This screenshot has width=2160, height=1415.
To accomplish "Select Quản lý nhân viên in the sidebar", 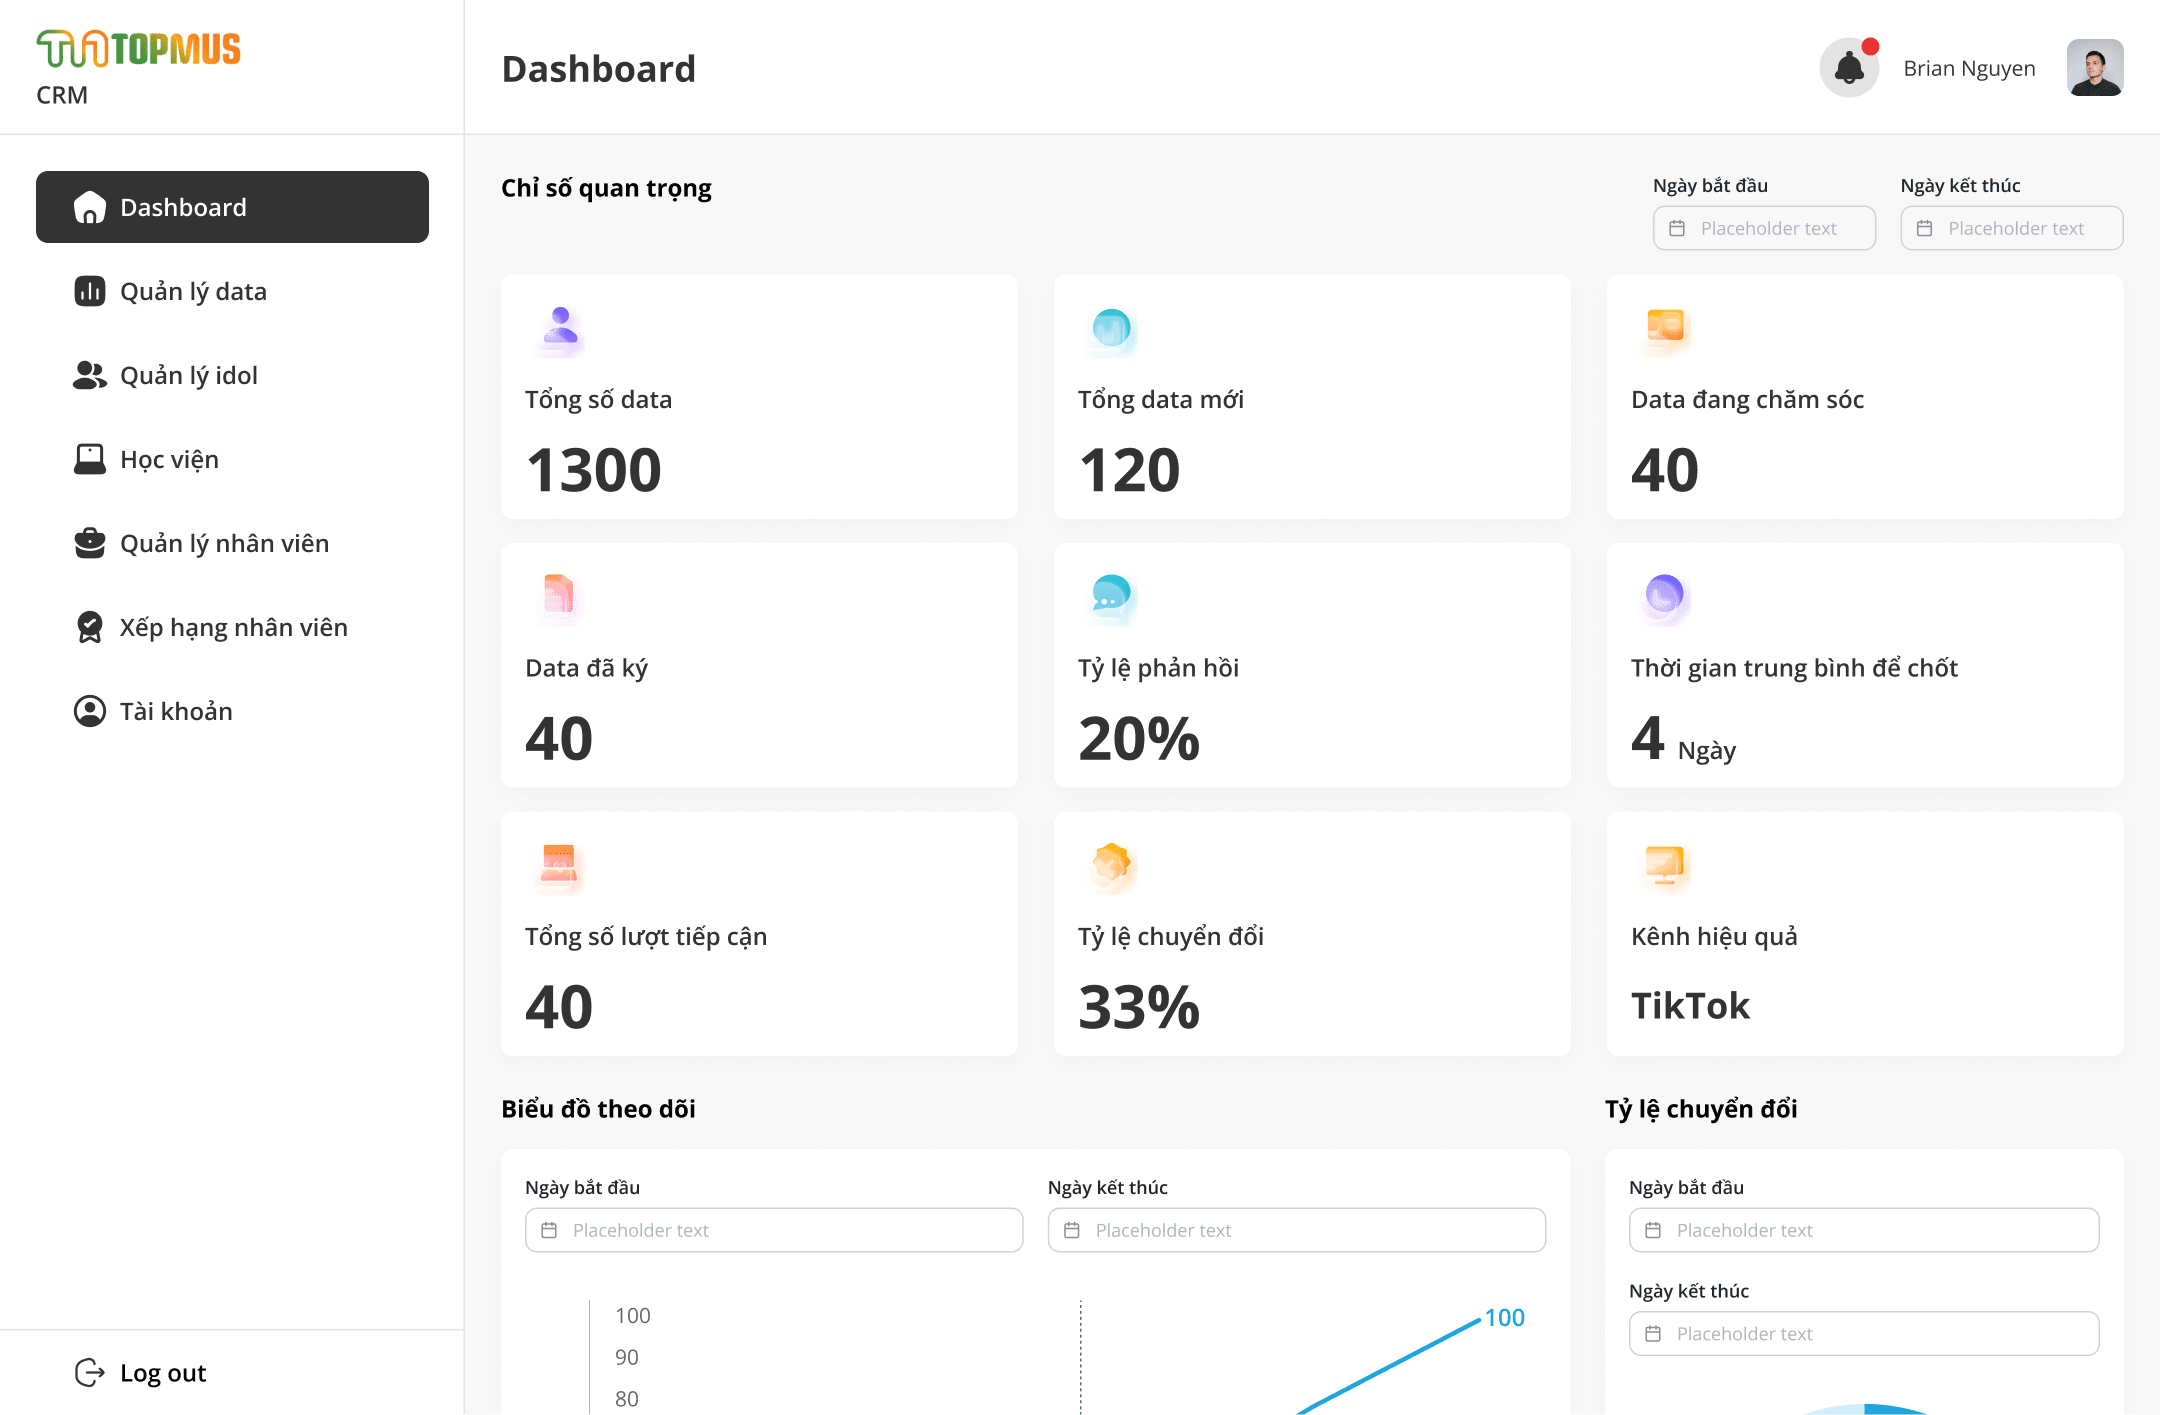I will tap(225, 543).
